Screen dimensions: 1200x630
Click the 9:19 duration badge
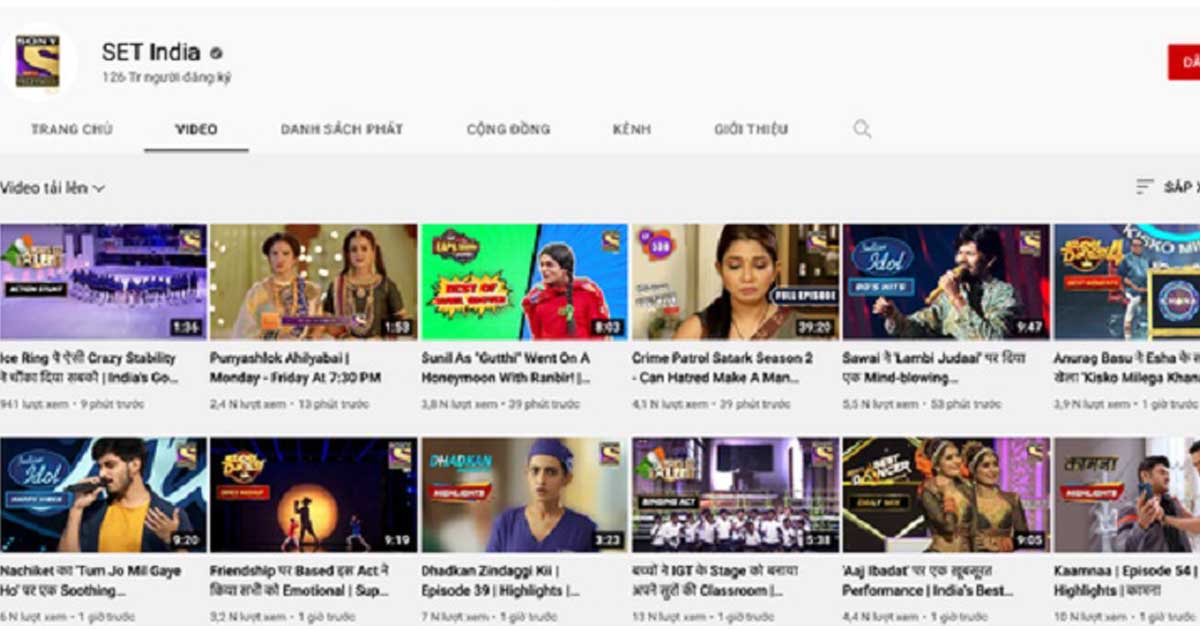[x=396, y=540]
